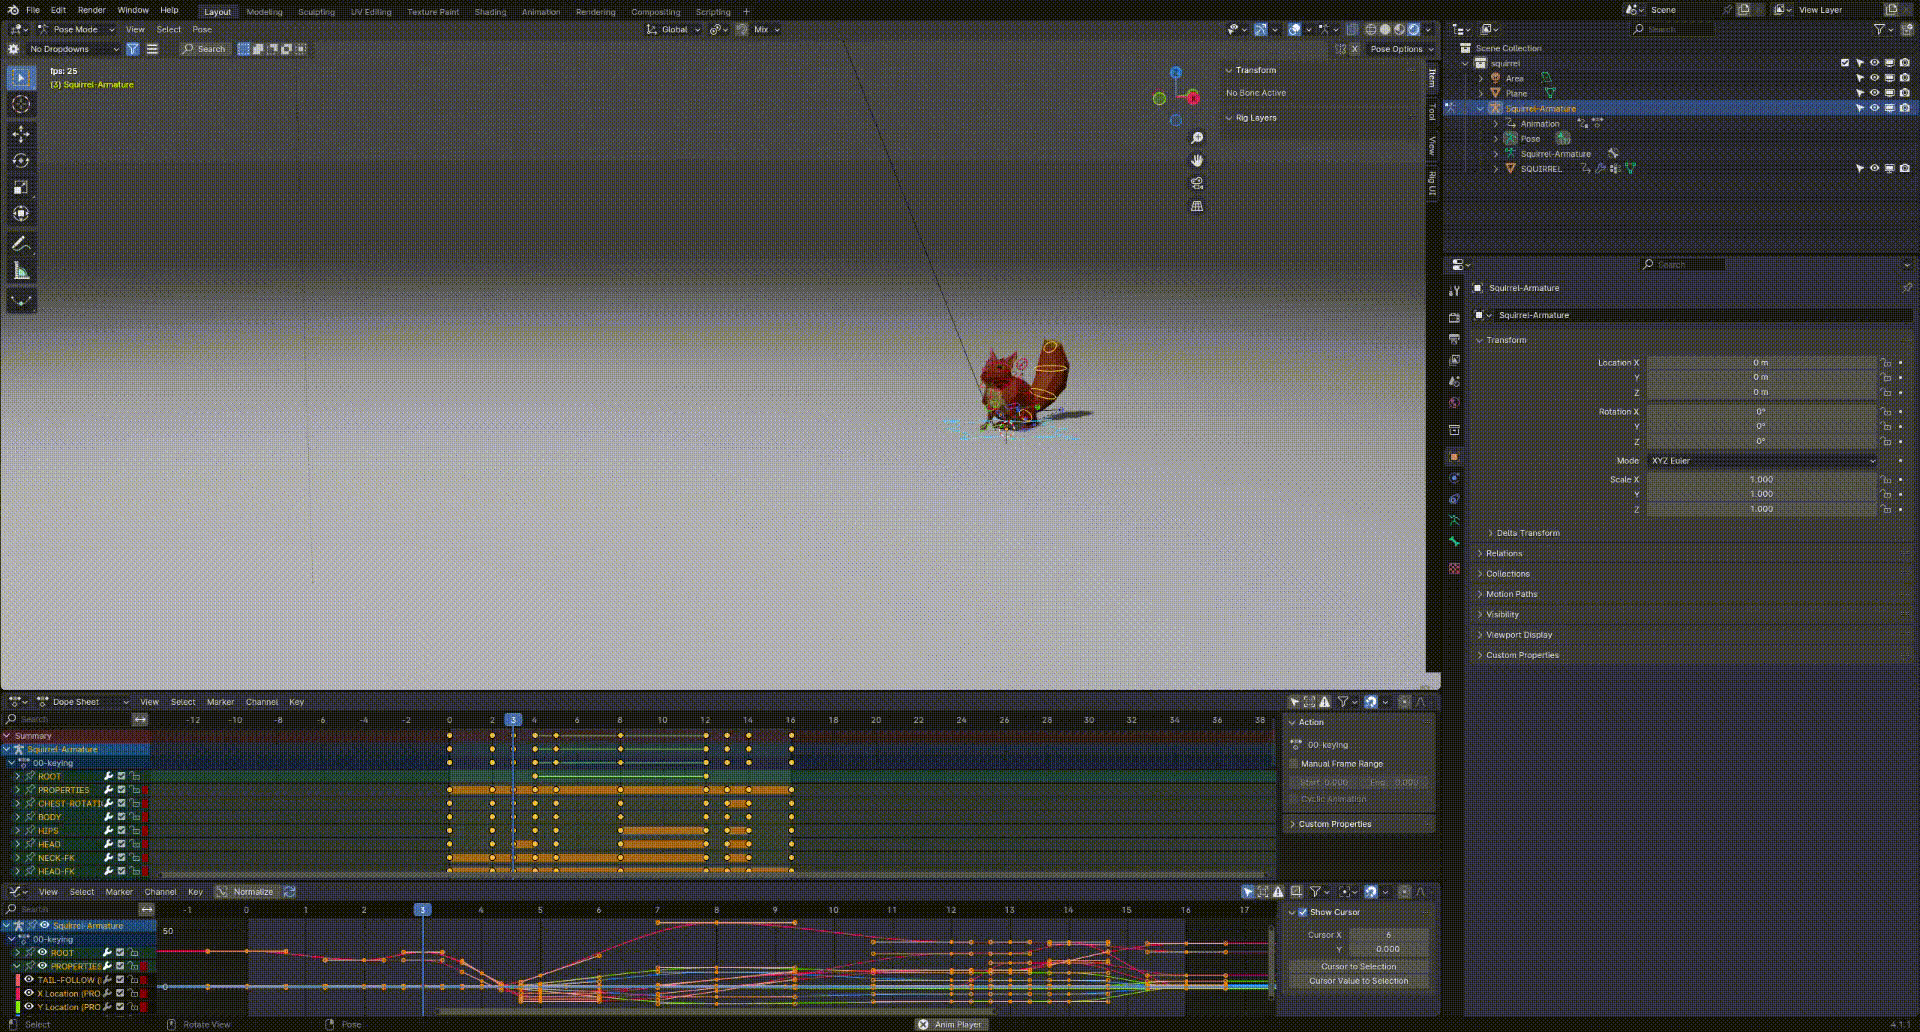The height and width of the screenshot is (1032, 1920).
Task: Click the Normalize refresh icon in Graph Editor
Action: pyautogui.click(x=289, y=891)
